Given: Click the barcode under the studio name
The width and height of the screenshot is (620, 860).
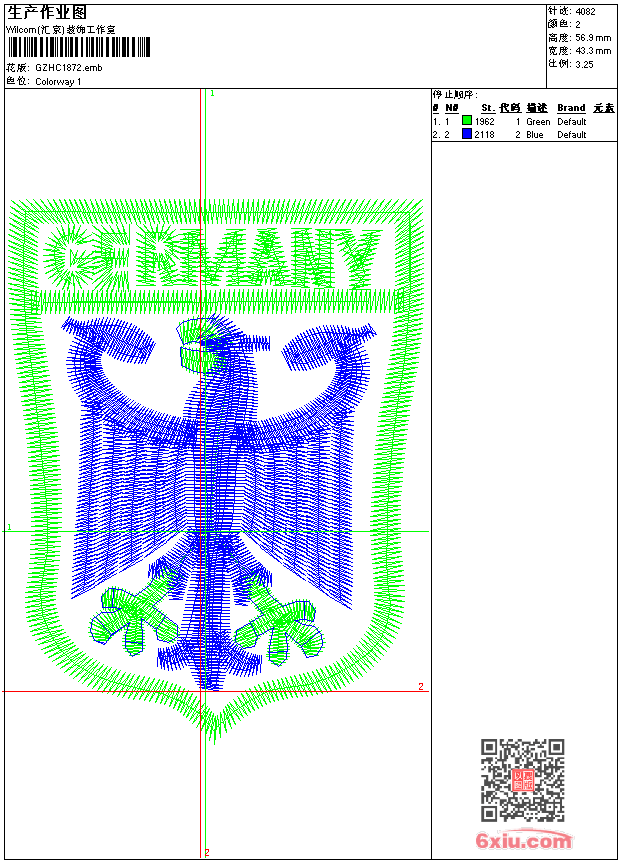Looking at the screenshot, I should (78, 47).
